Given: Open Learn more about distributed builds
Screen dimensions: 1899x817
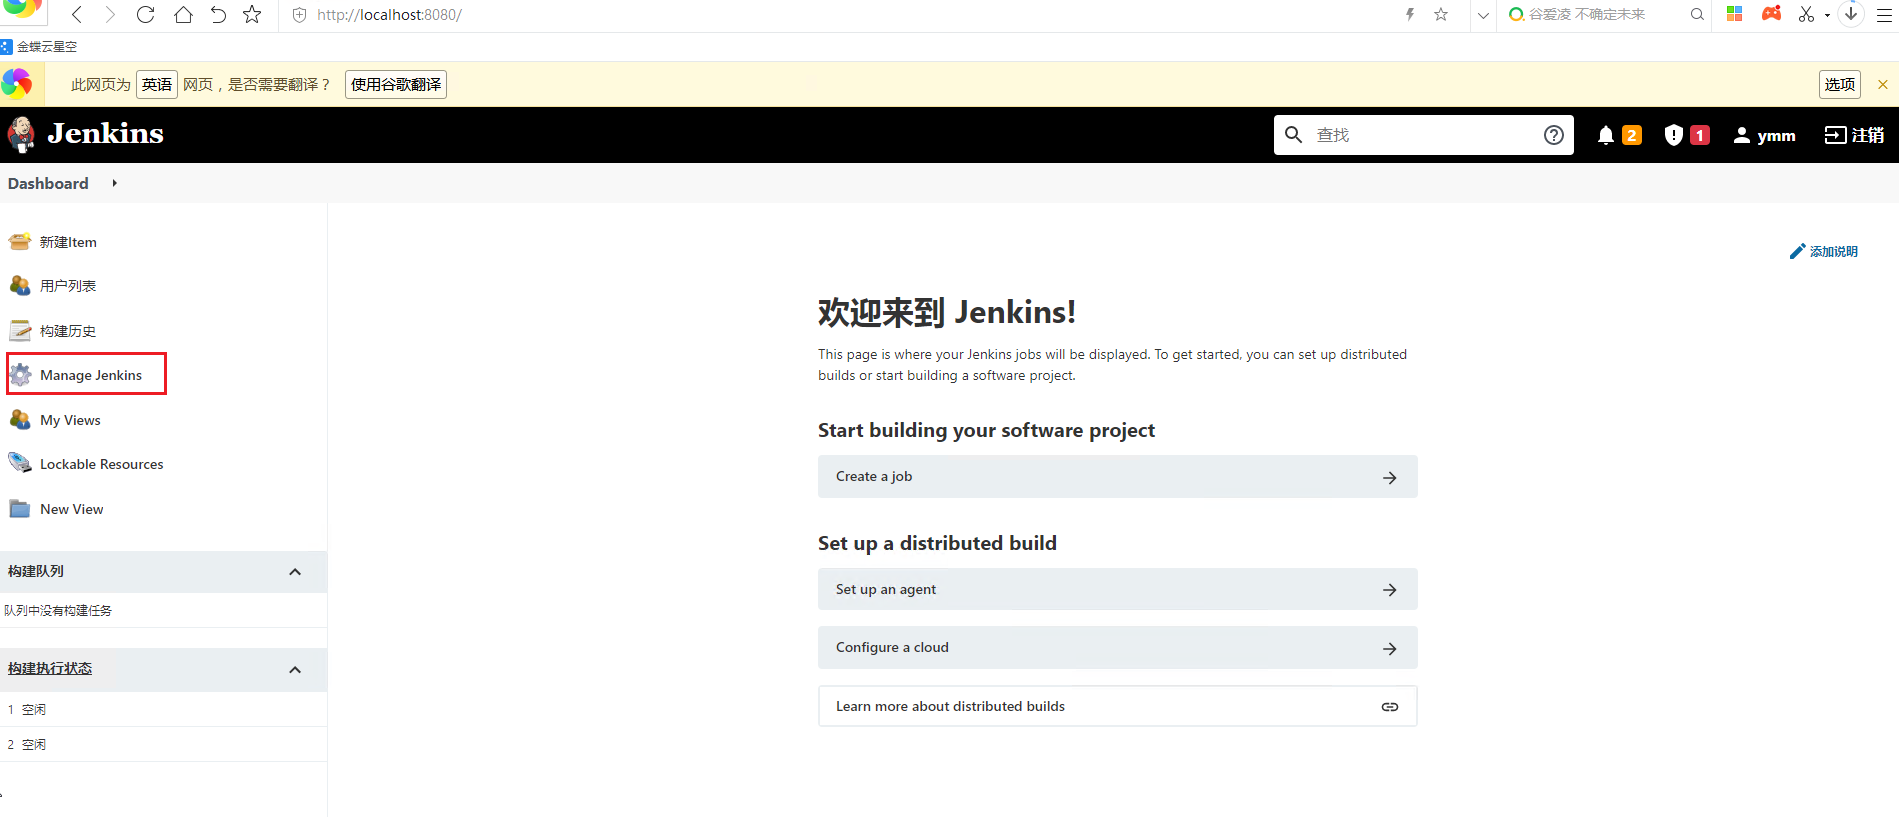Looking at the screenshot, I should tap(1117, 706).
